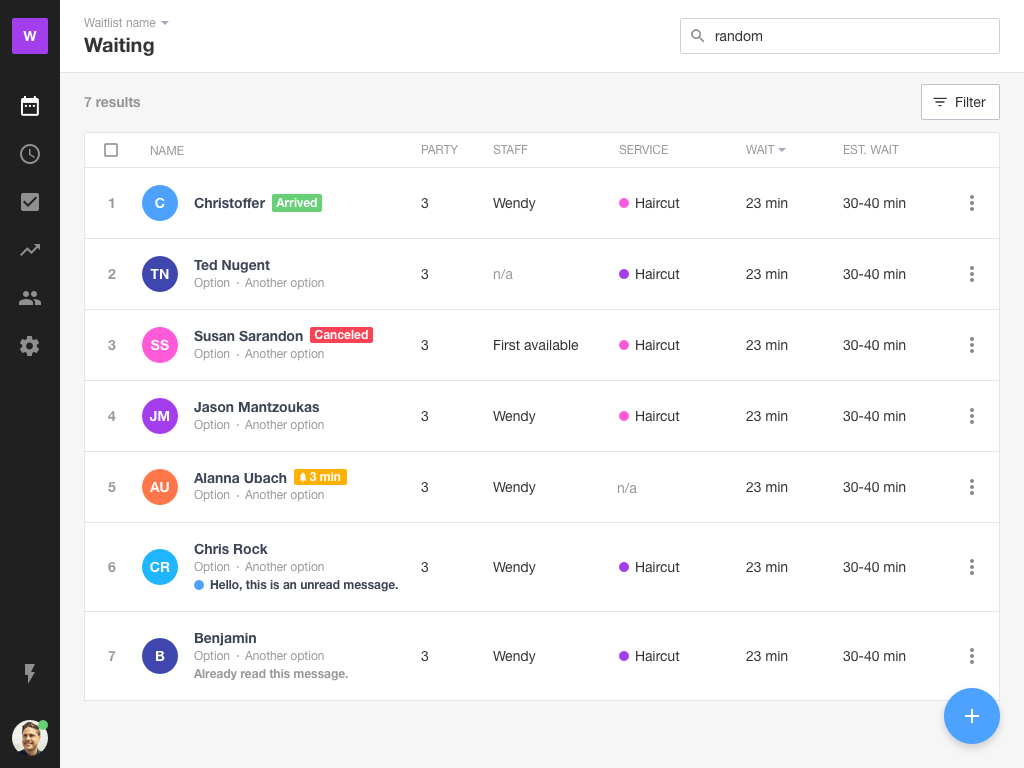Image resolution: width=1024 pixels, height=768 pixels.
Task: Change sort order via the WAIT column arrow
Action: click(x=781, y=150)
